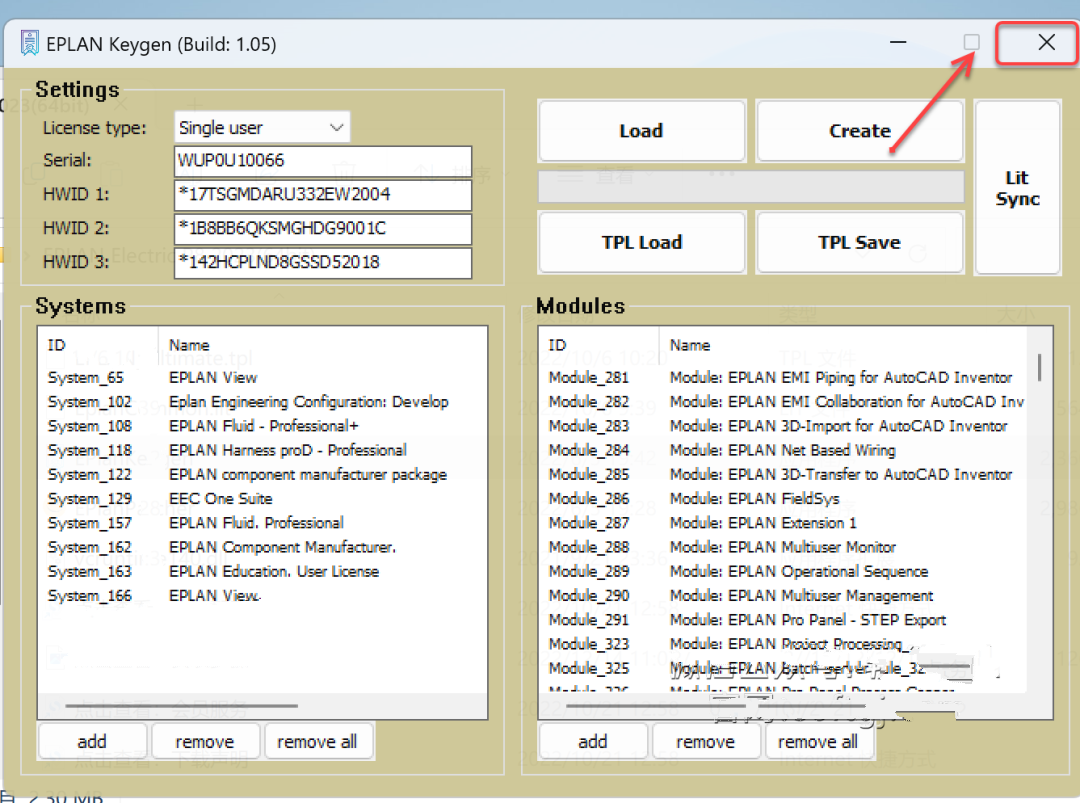Viewport: 1080px width, 803px height.
Task: Select System_65 EPLAN View row
Action: pos(262,377)
